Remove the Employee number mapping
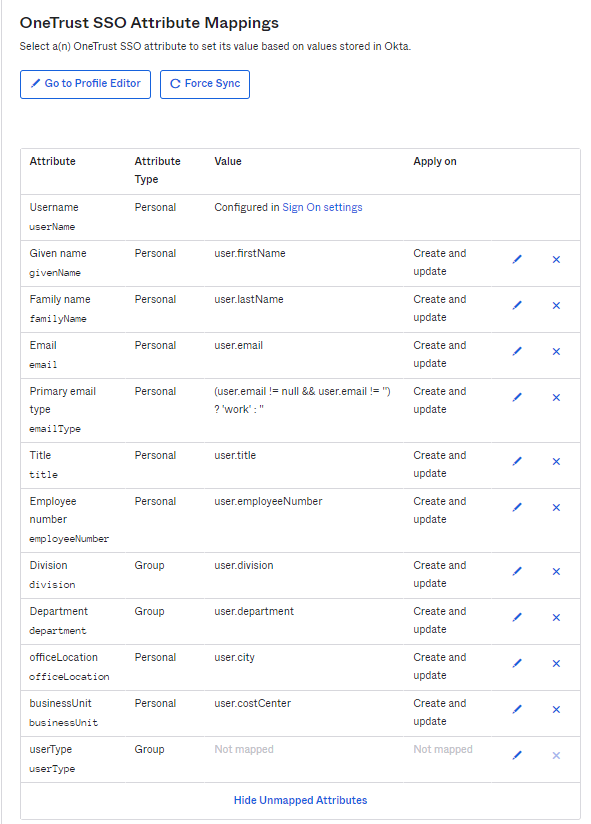This screenshot has height=824, width=591. [556, 507]
